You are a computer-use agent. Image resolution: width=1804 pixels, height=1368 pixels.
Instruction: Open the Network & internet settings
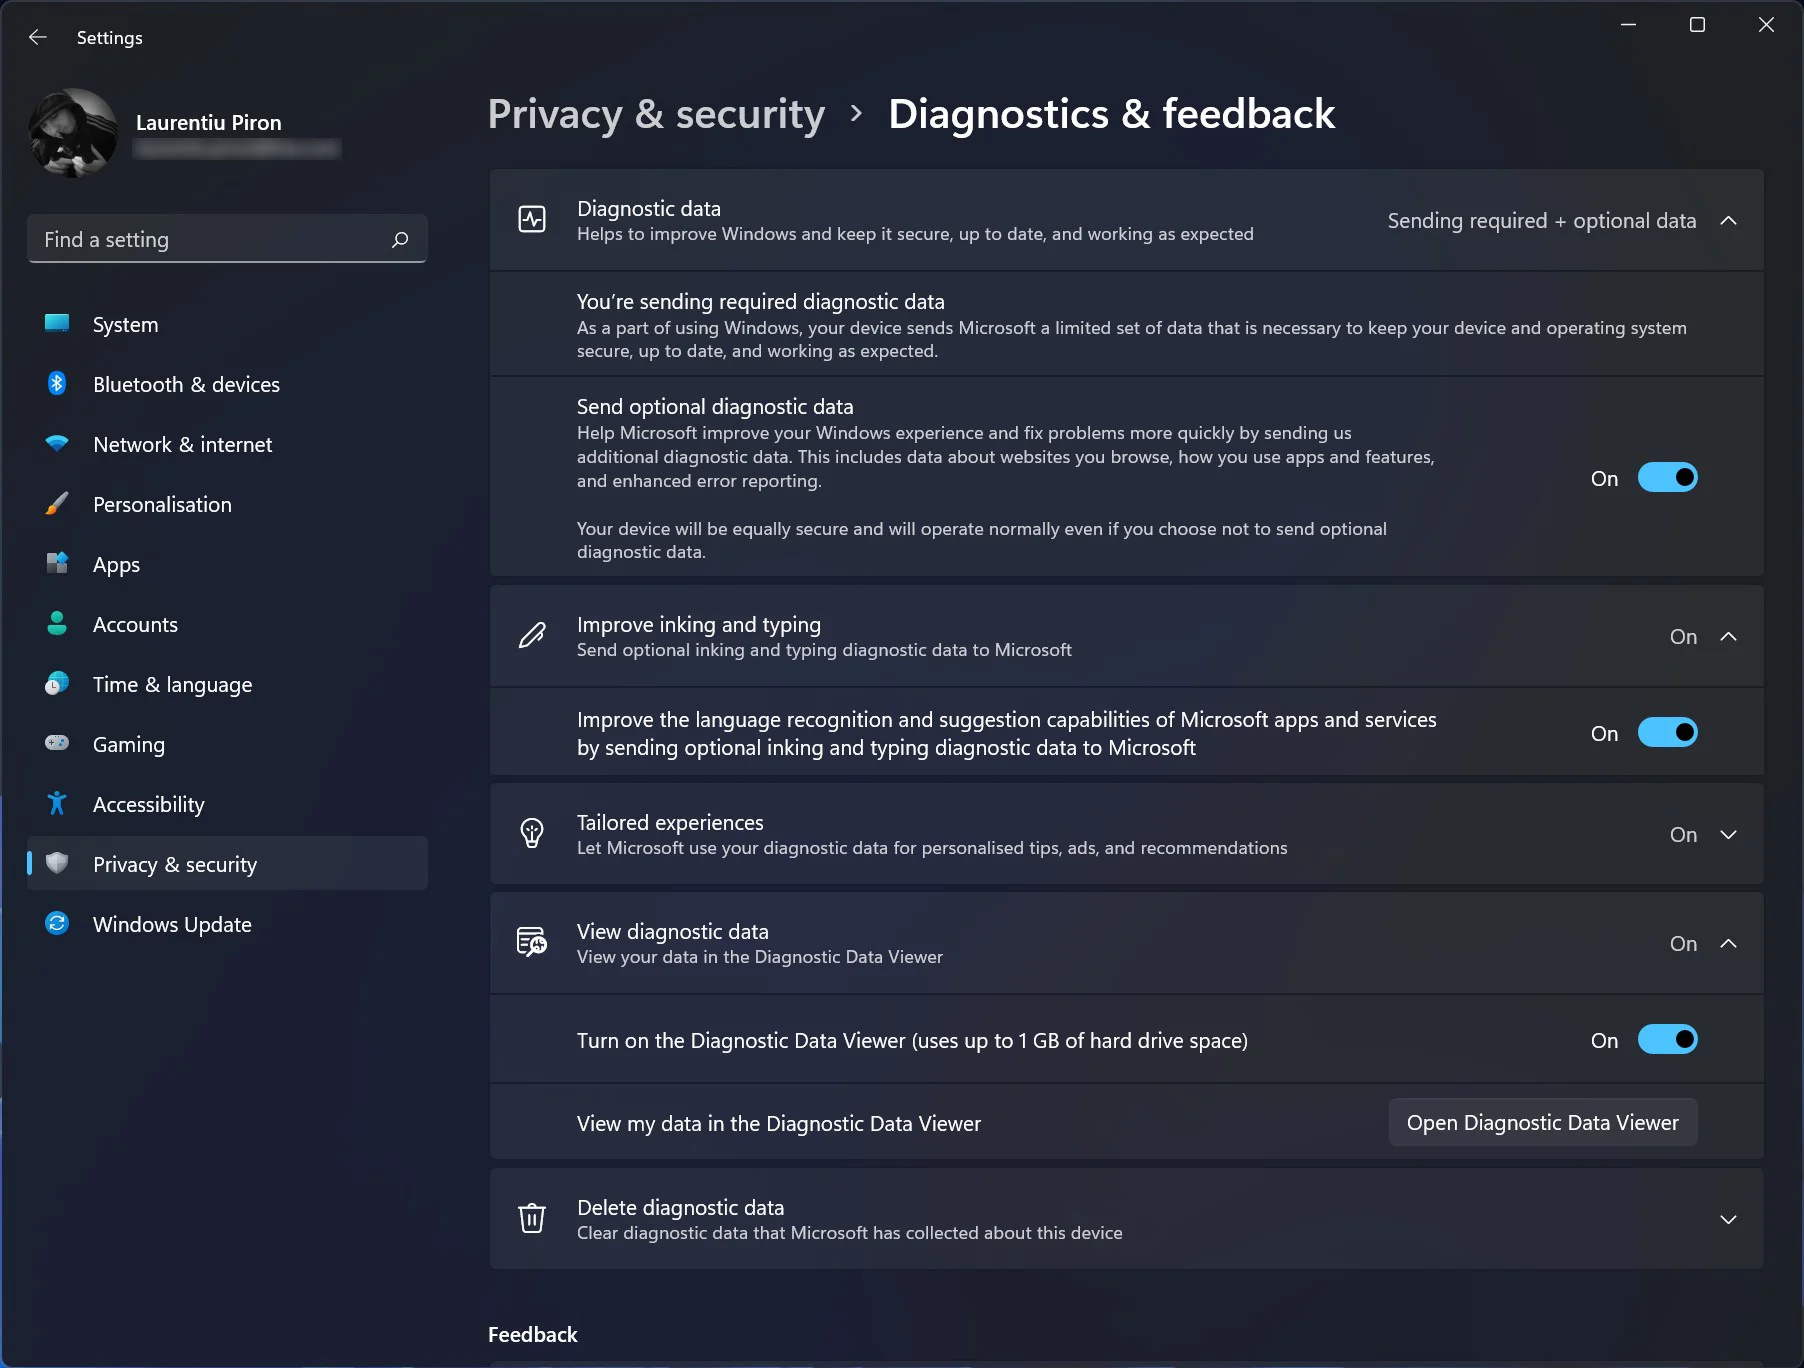click(x=182, y=445)
